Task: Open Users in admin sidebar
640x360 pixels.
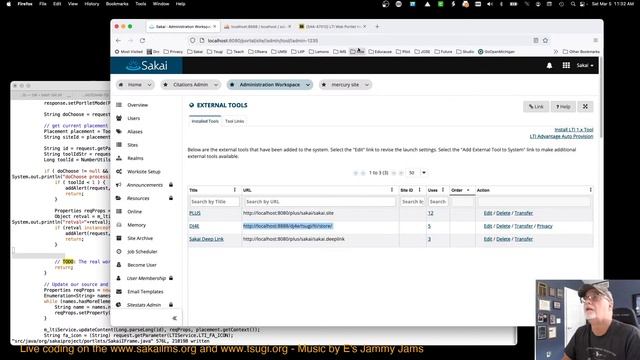Action: 133,118
